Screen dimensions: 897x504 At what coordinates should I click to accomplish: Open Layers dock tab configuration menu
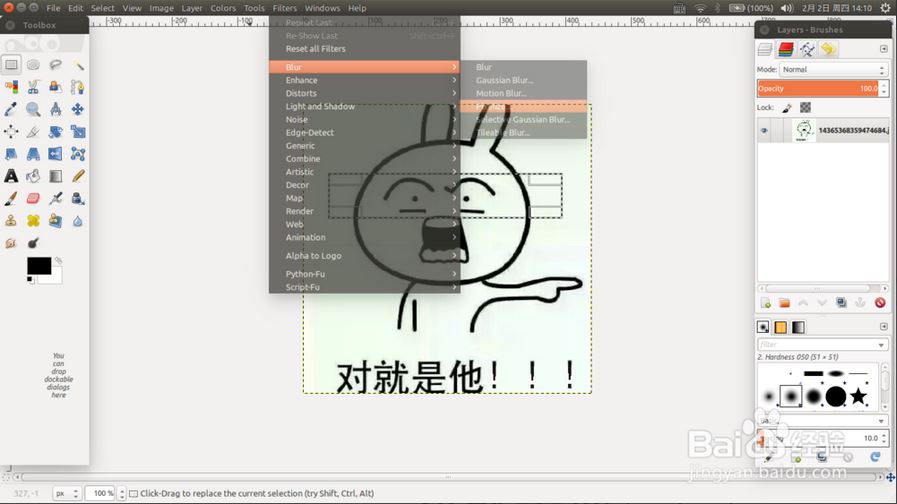coord(883,49)
